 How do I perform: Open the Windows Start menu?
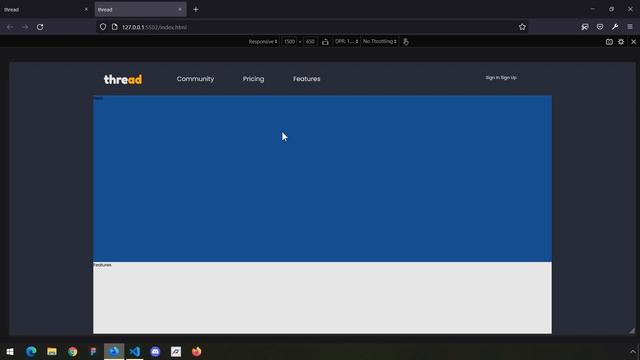tap(10, 351)
